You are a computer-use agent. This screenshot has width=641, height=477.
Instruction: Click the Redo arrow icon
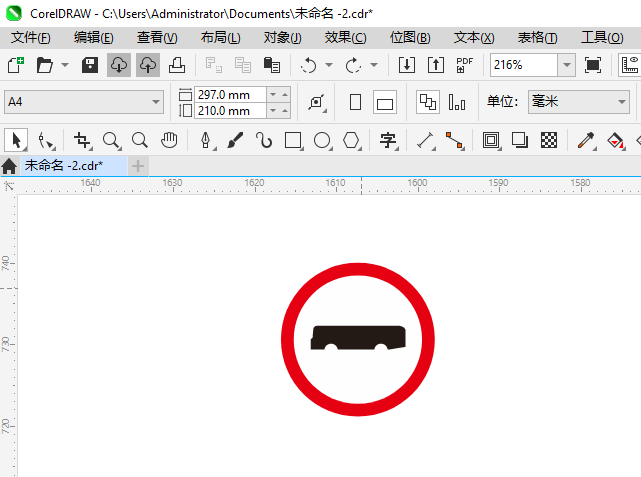(x=353, y=65)
